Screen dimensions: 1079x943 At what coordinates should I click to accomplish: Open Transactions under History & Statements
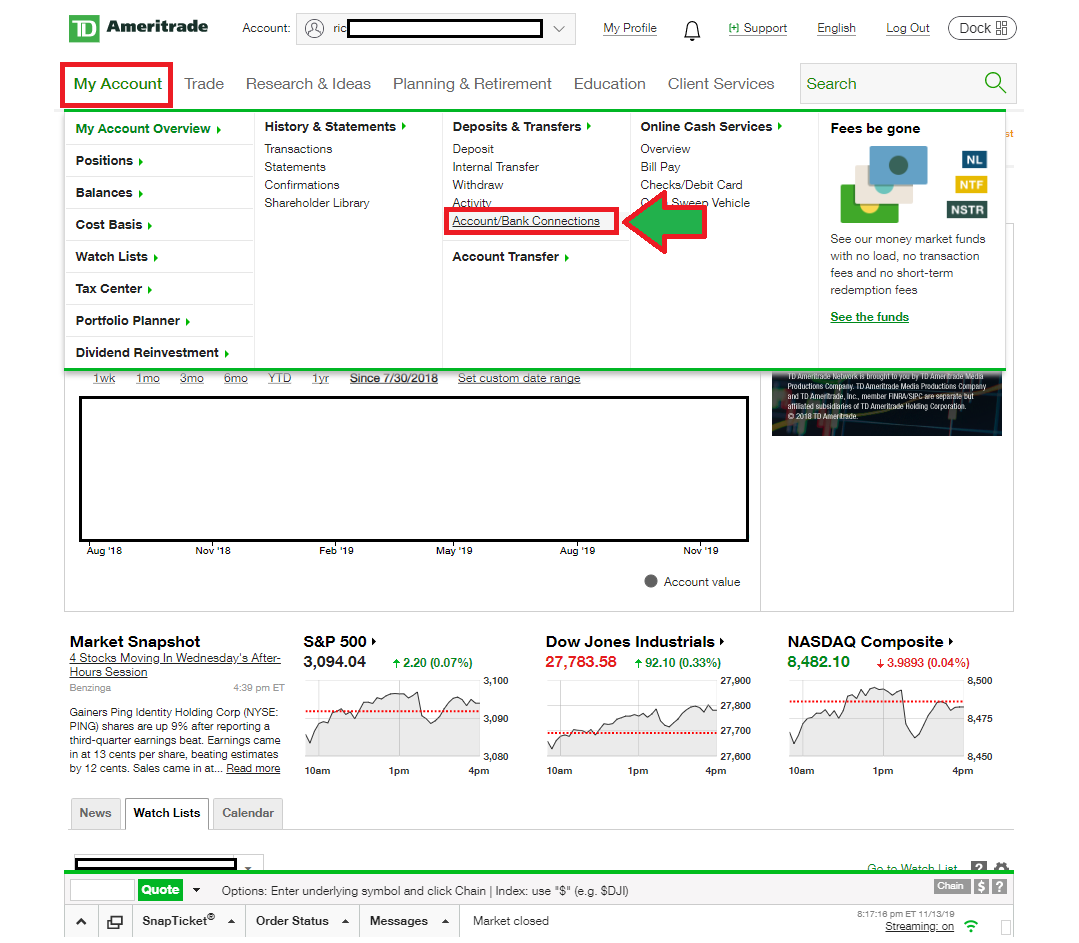298,149
